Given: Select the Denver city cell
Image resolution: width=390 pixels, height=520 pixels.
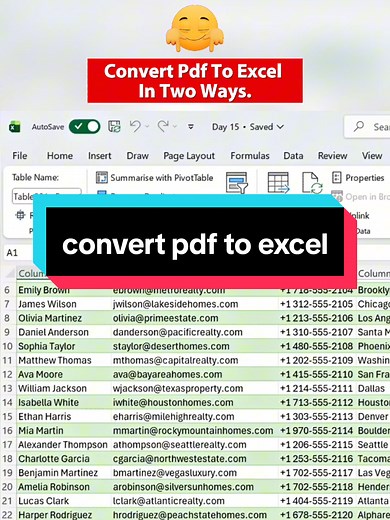Looking at the screenshot, I should tap(373, 416).
